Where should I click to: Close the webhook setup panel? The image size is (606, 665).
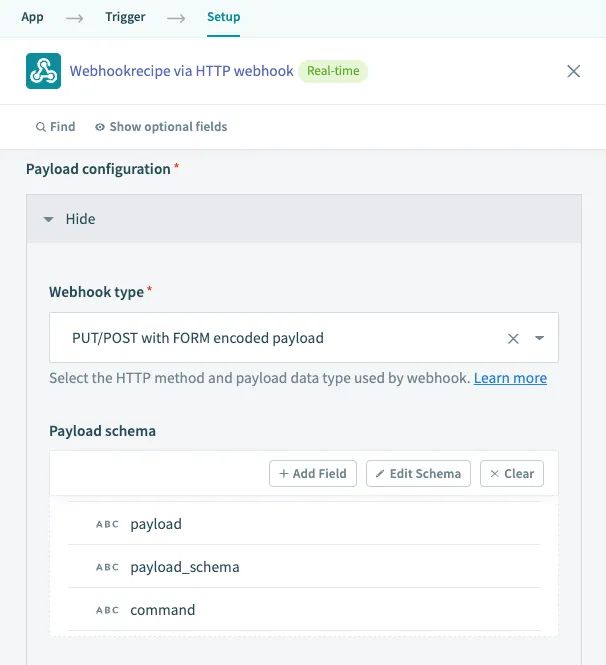coord(574,71)
